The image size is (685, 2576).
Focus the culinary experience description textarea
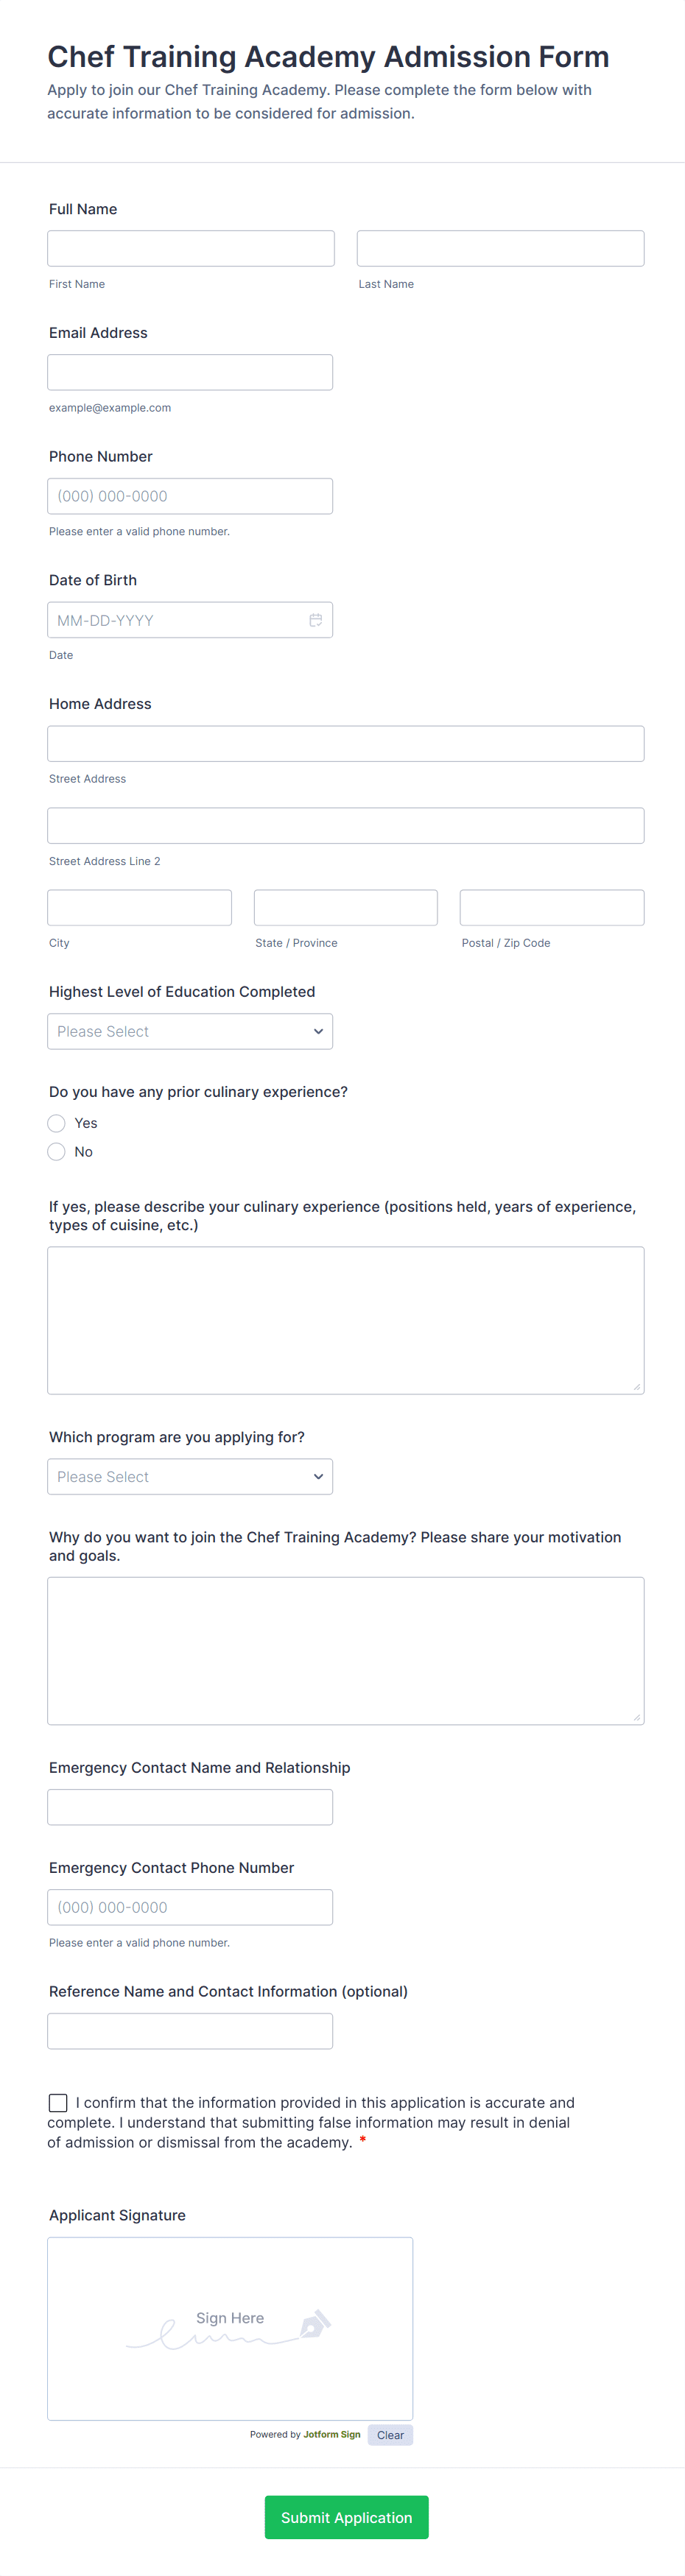pyautogui.click(x=345, y=1320)
